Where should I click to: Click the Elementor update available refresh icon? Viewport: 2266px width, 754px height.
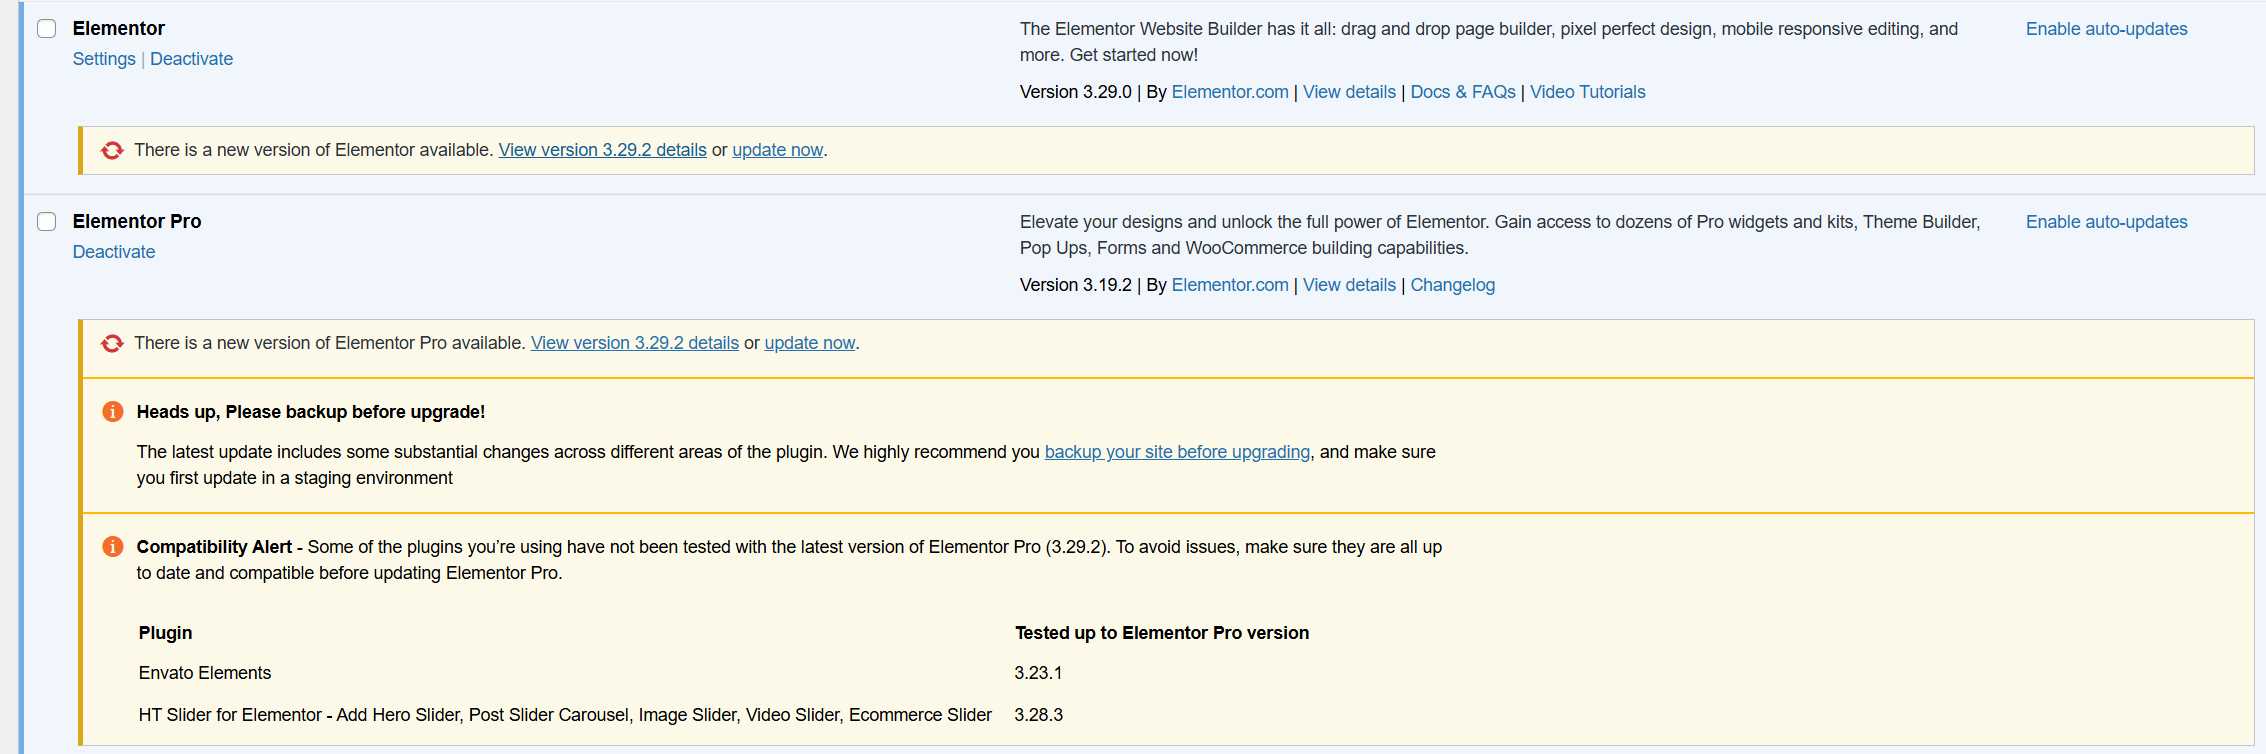[112, 150]
